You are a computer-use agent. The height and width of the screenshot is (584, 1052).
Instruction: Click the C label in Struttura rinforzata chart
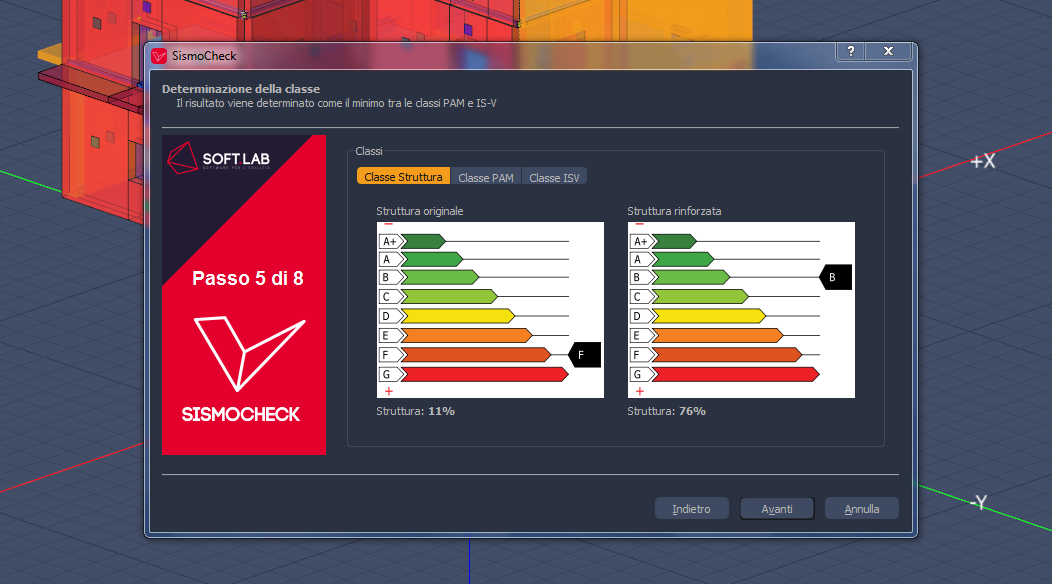click(x=639, y=297)
